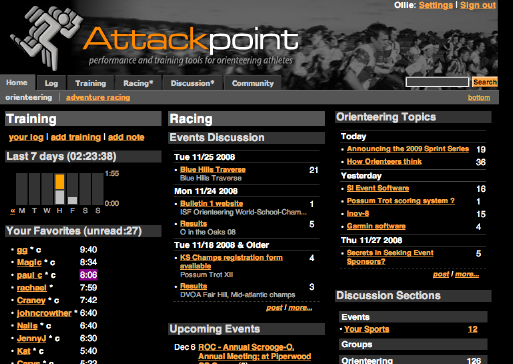The height and width of the screenshot is (364, 513).
Task: Click the 'orienteering' sport label
Action: [x=29, y=97]
